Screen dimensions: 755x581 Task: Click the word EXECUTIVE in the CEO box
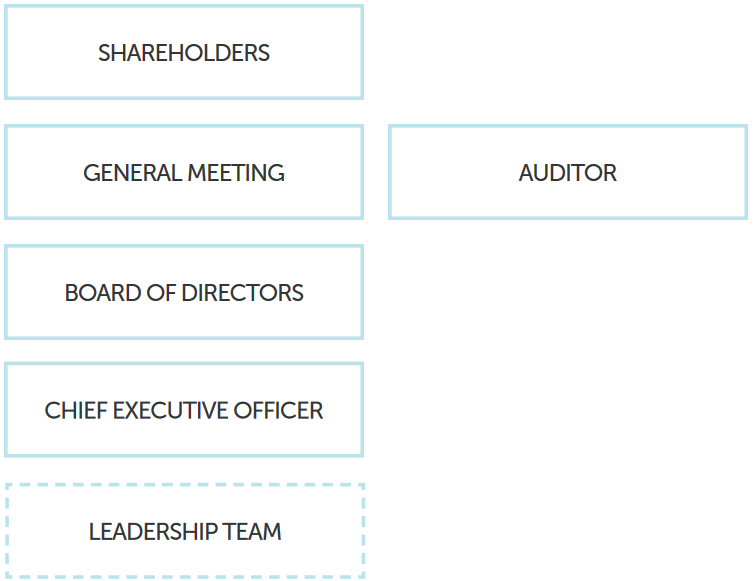[171, 411]
